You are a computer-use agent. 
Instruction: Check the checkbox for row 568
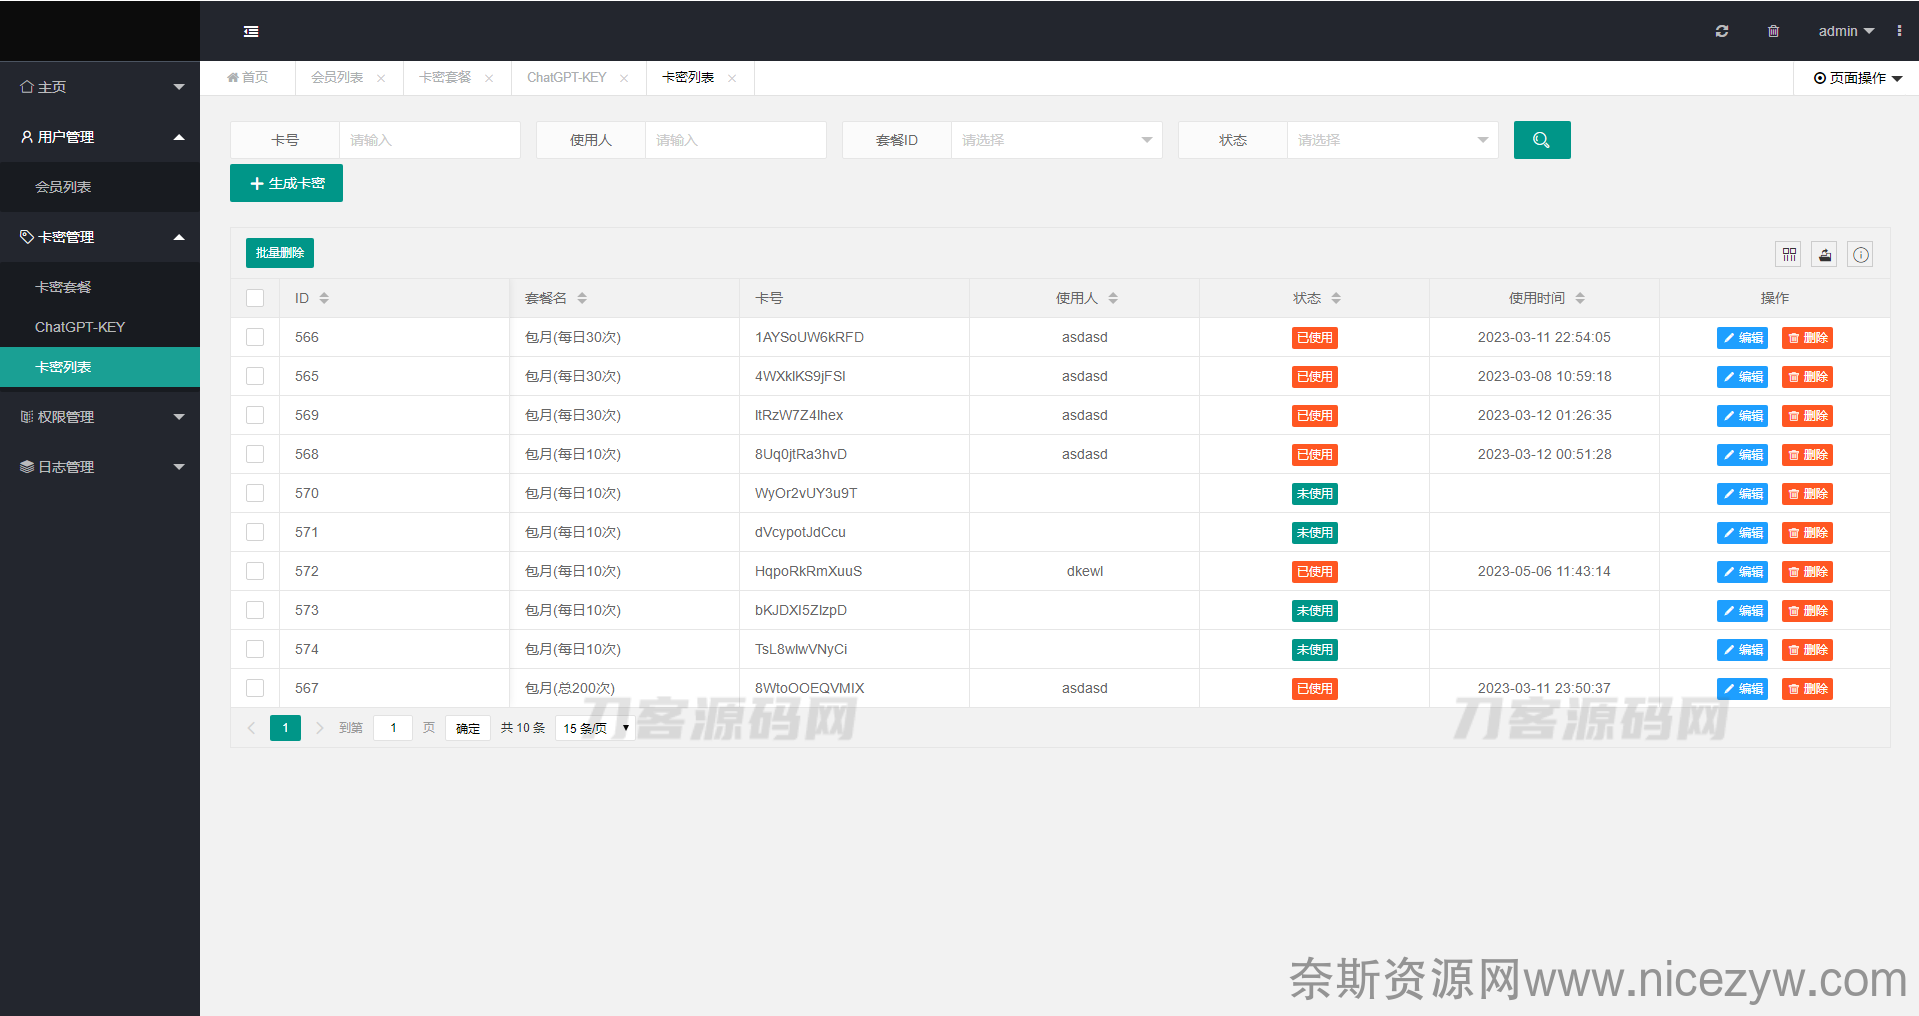coord(255,454)
